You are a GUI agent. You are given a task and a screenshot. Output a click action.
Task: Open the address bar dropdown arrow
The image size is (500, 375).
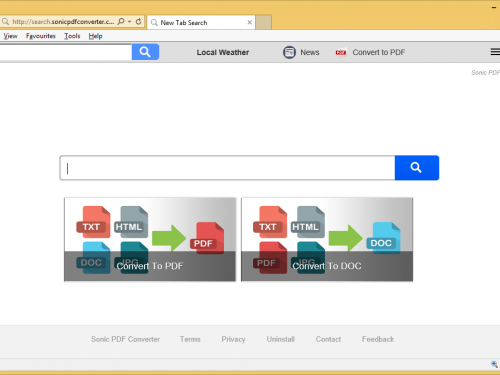130,22
